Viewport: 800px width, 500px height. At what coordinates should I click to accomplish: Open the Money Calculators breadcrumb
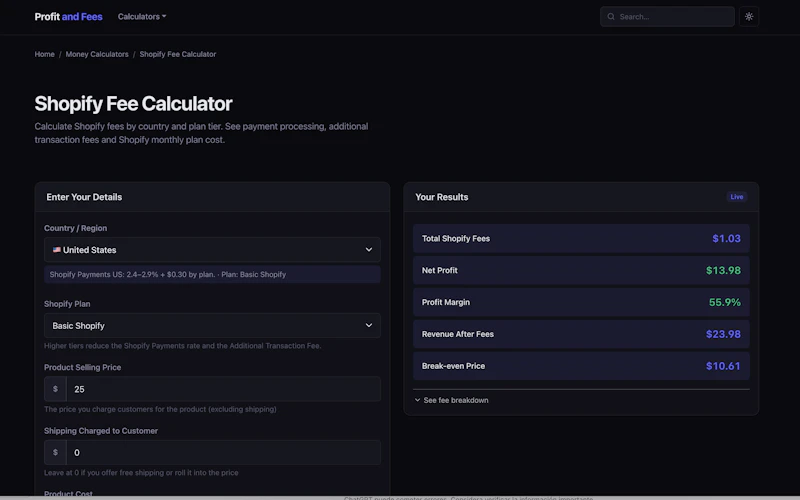tap(97, 54)
